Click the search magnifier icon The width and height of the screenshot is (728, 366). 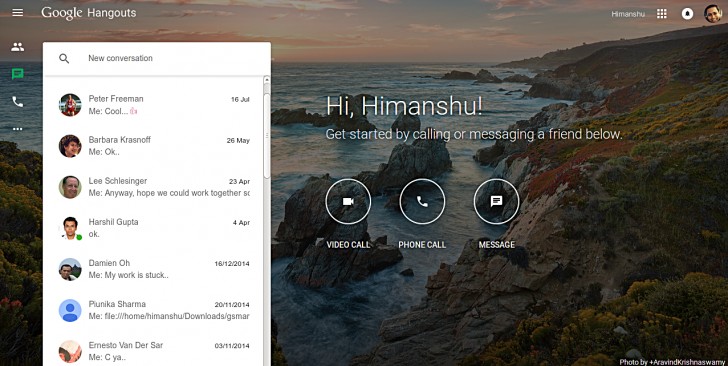pyautogui.click(x=64, y=59)
